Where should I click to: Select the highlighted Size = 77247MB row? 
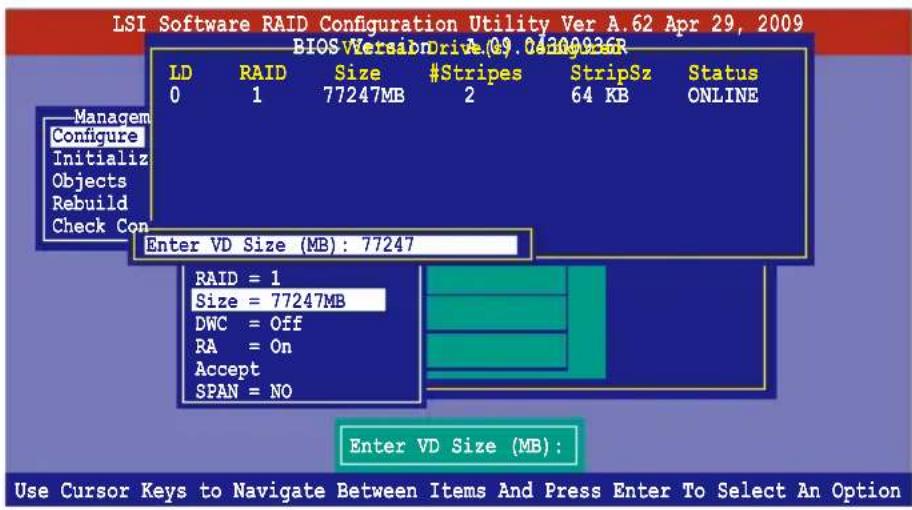click(x=288, y=301)
